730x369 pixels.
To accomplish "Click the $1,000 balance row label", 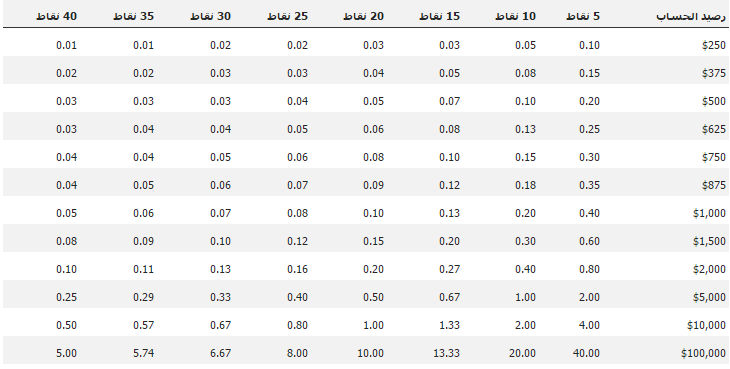I will click(x=710, y=213).
